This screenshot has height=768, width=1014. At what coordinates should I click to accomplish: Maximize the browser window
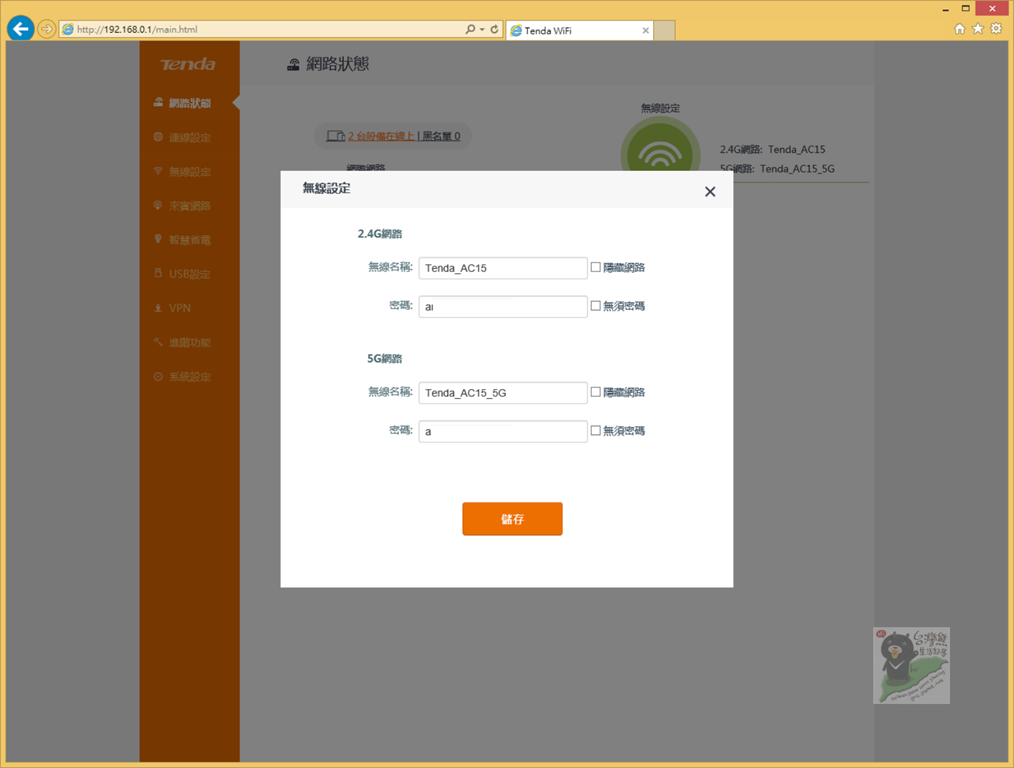coord(965,8)
